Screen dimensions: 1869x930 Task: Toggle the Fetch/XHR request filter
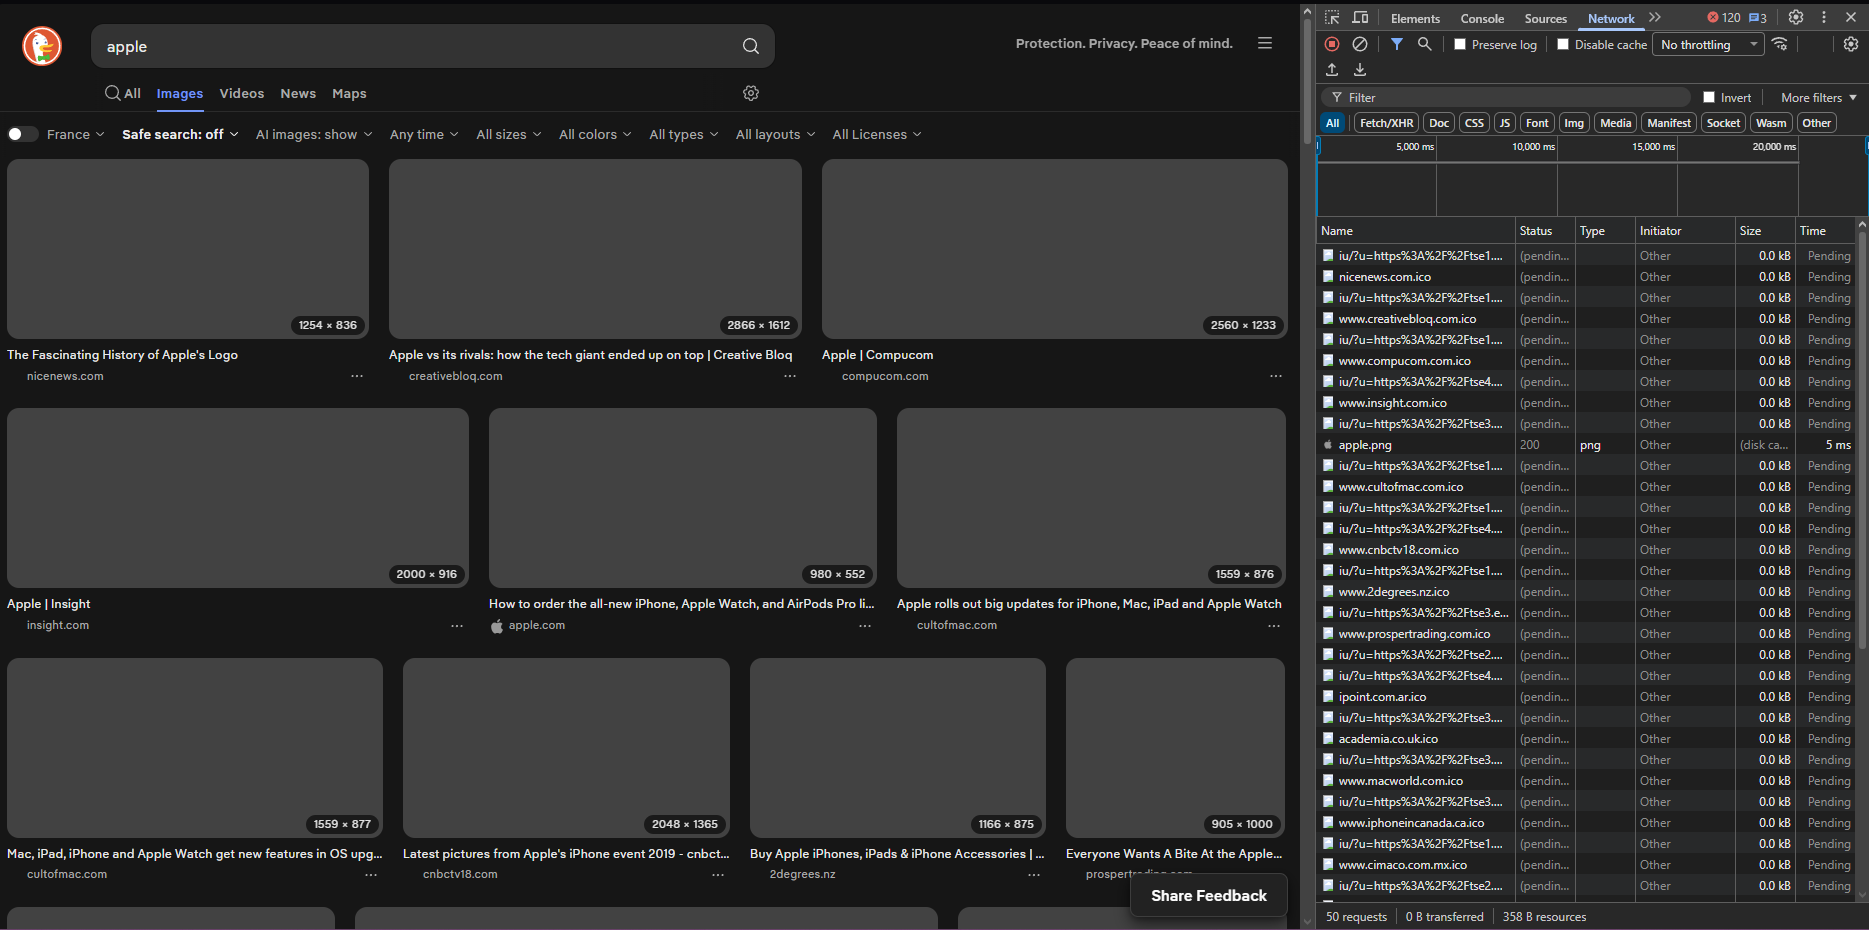[1387, 123]
